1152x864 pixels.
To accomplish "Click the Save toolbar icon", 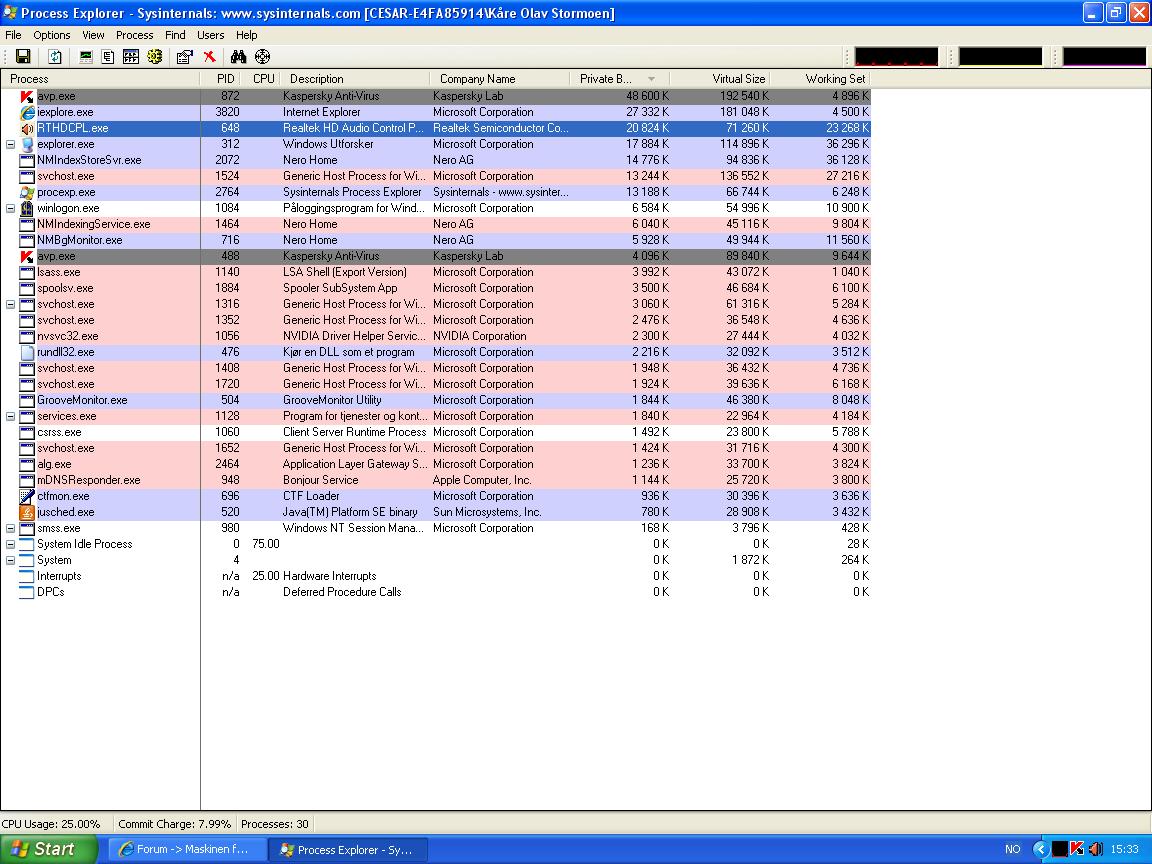I will coord(23,57).
